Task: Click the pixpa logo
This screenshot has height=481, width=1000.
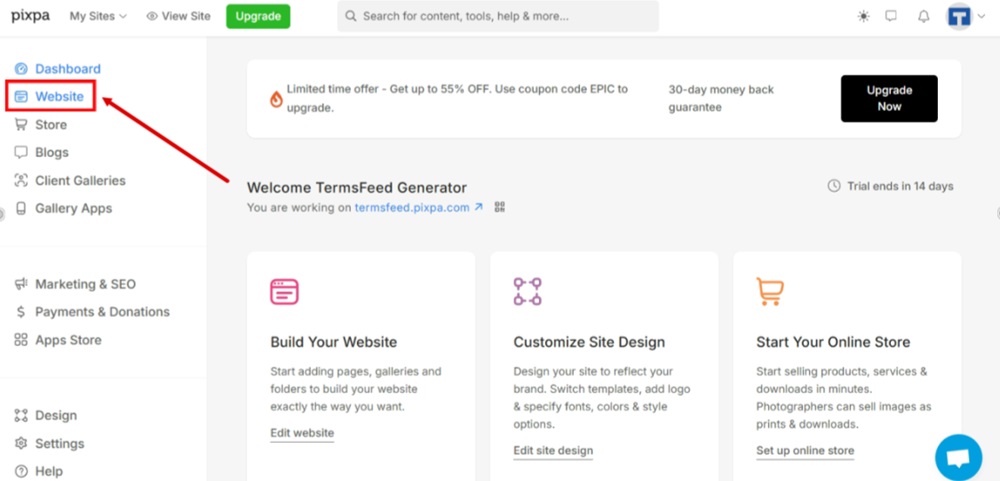Action: 30,16
